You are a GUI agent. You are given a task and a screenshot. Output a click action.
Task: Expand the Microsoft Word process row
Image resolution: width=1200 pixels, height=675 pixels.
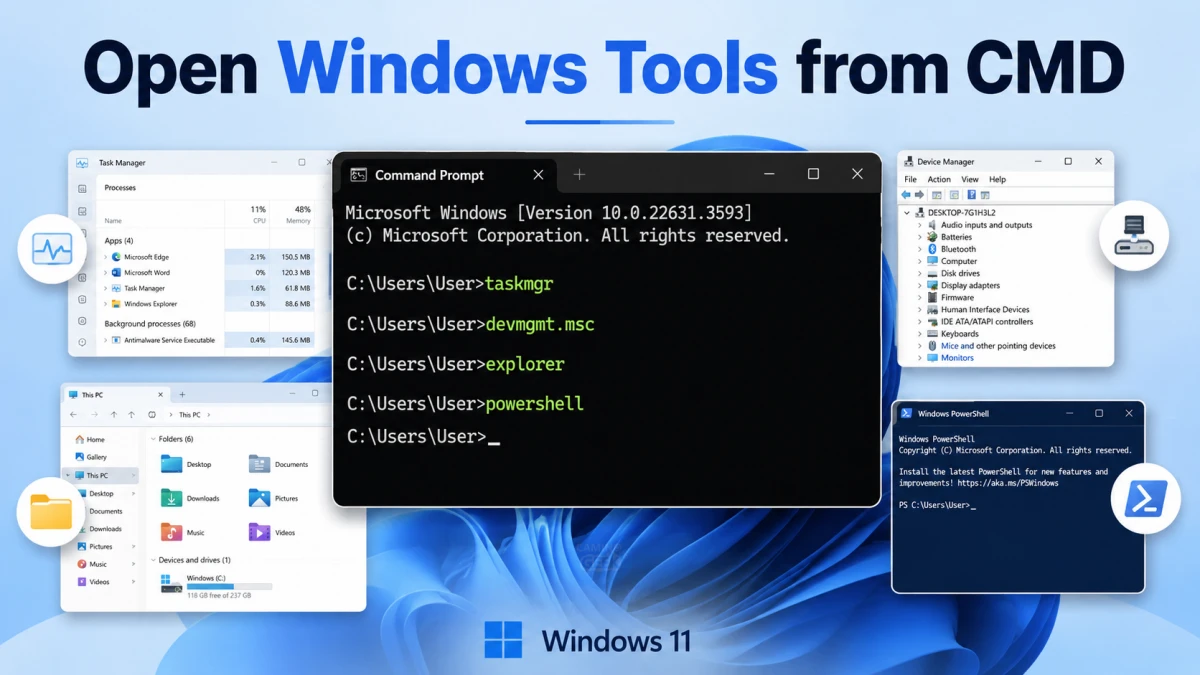pyautogui.click(x=106, y=273)
